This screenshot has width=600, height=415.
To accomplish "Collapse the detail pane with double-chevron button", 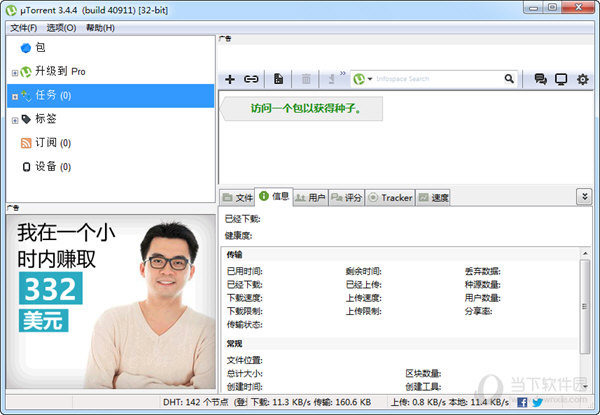I will point(584,197).
